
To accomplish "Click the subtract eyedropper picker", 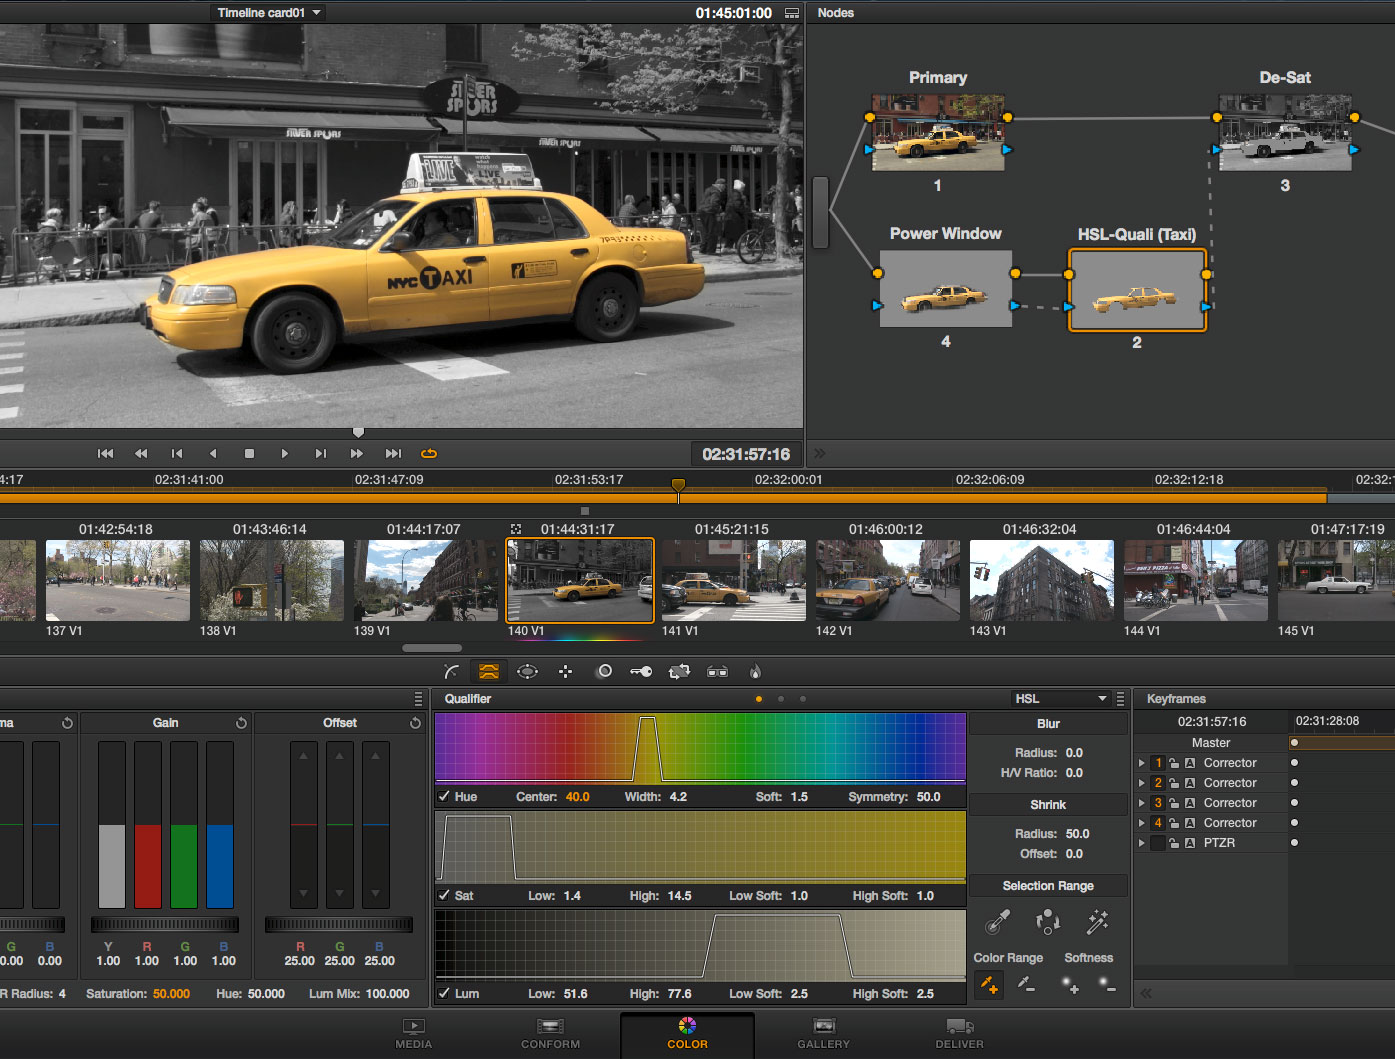I will click(x=1026, y=985).
